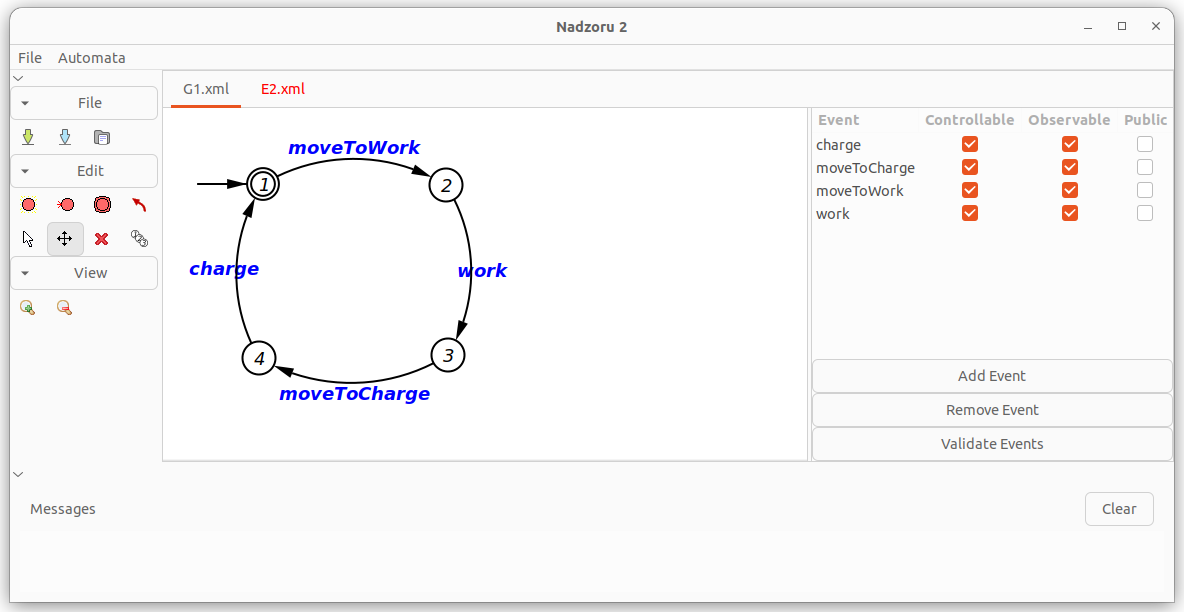Click the stacked documents icon under File

pos(102,137)
